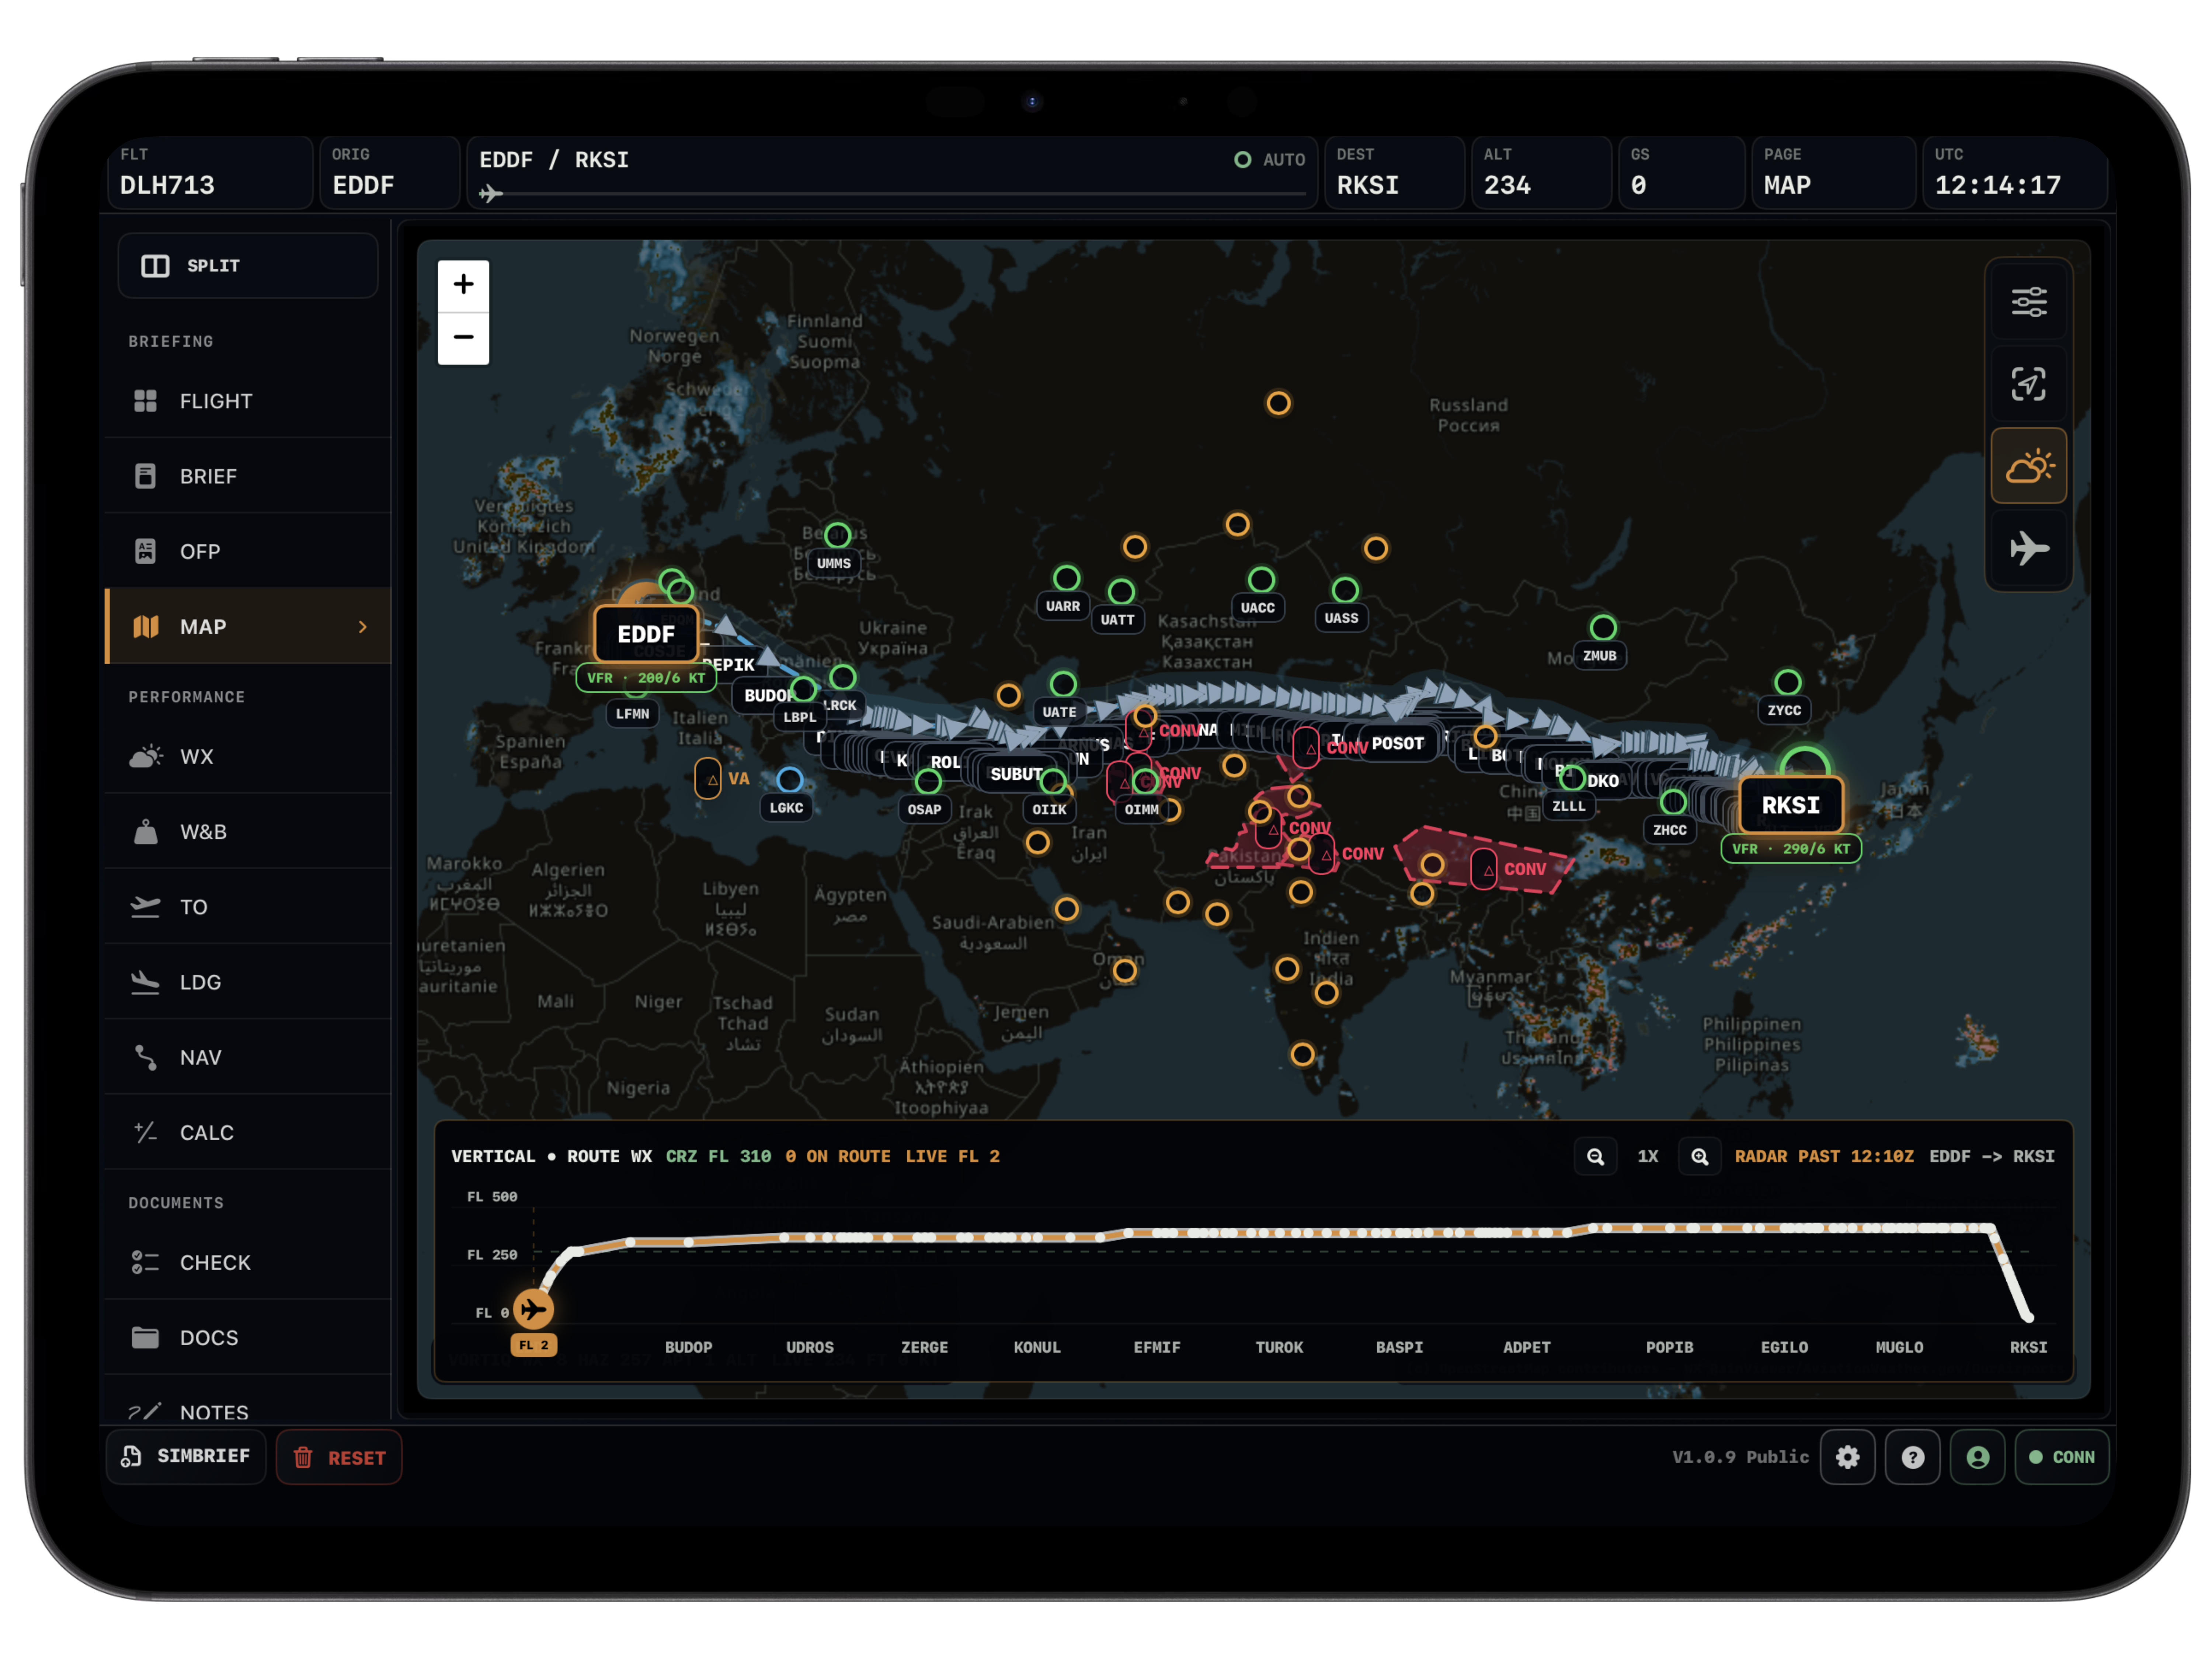Click the SIMBRIEF import button

(x=186, y=1457)
